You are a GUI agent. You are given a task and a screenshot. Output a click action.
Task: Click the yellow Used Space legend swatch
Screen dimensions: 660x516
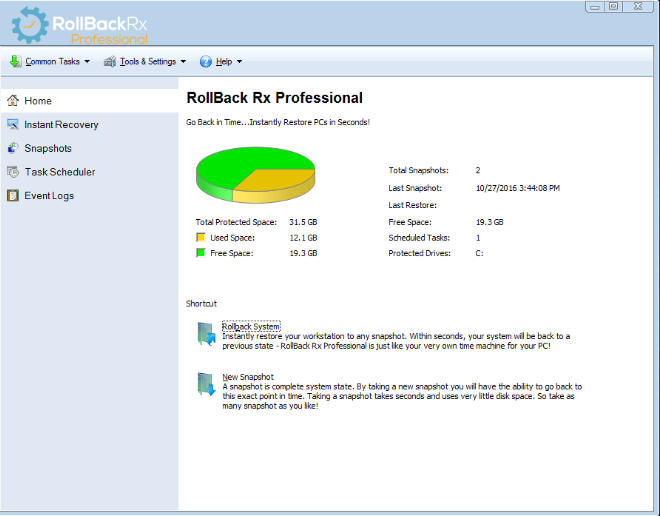(200, 238)
